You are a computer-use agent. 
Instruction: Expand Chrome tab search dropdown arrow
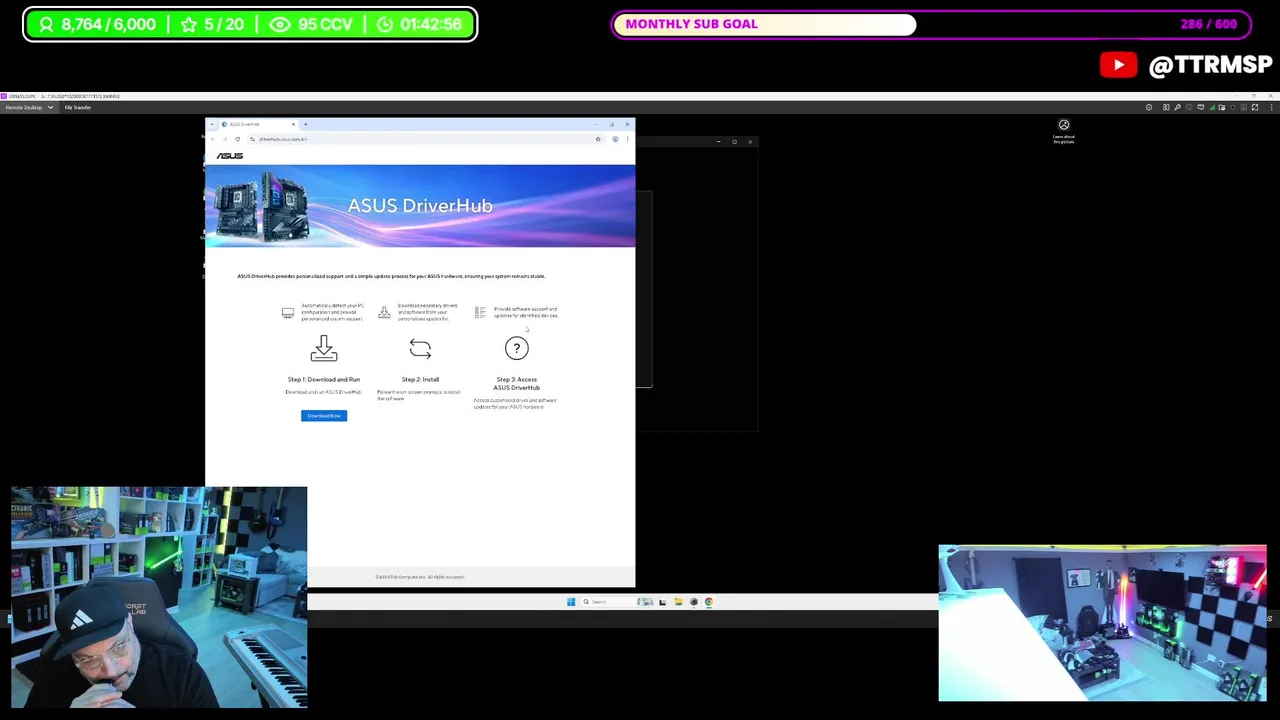(212, 124)
